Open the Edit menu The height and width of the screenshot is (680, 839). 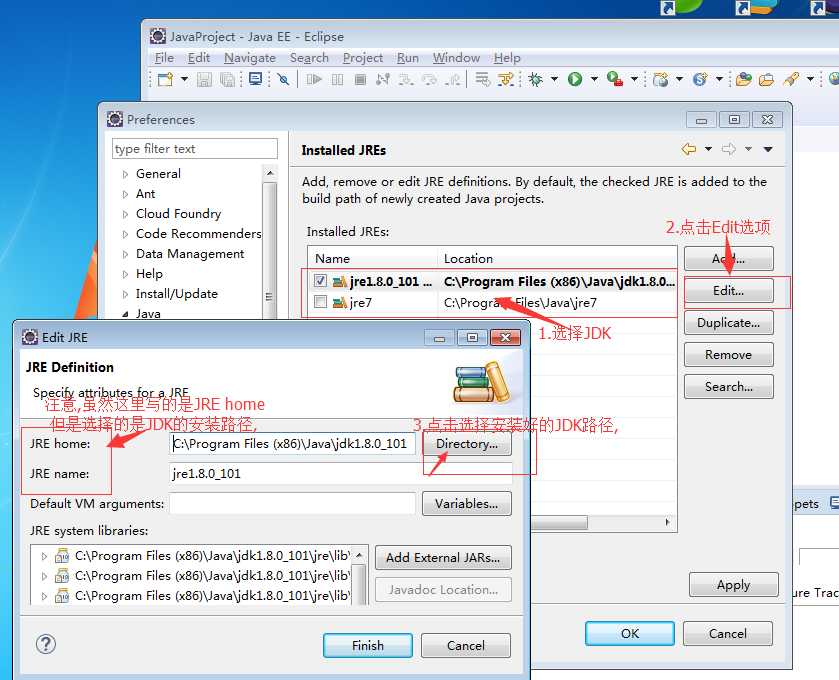pyautogui.click(x=199, y=58)
